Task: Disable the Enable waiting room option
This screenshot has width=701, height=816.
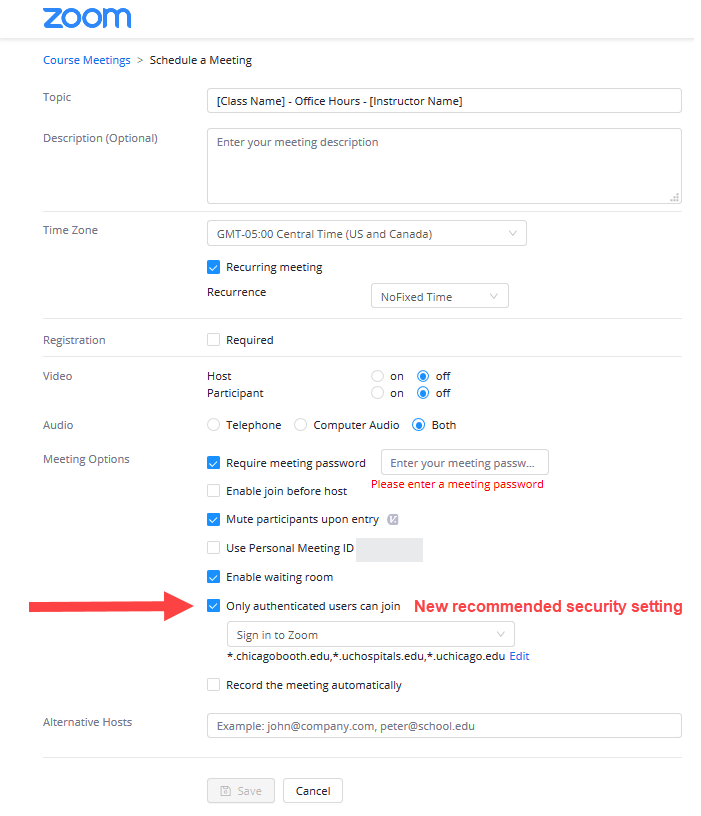Action: (x=213, y=577)
